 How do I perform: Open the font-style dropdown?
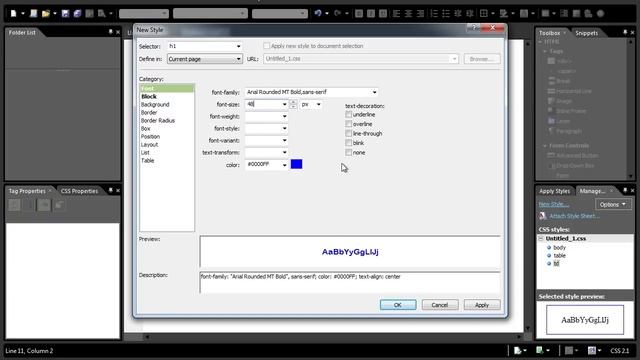(x=284, y=129)
